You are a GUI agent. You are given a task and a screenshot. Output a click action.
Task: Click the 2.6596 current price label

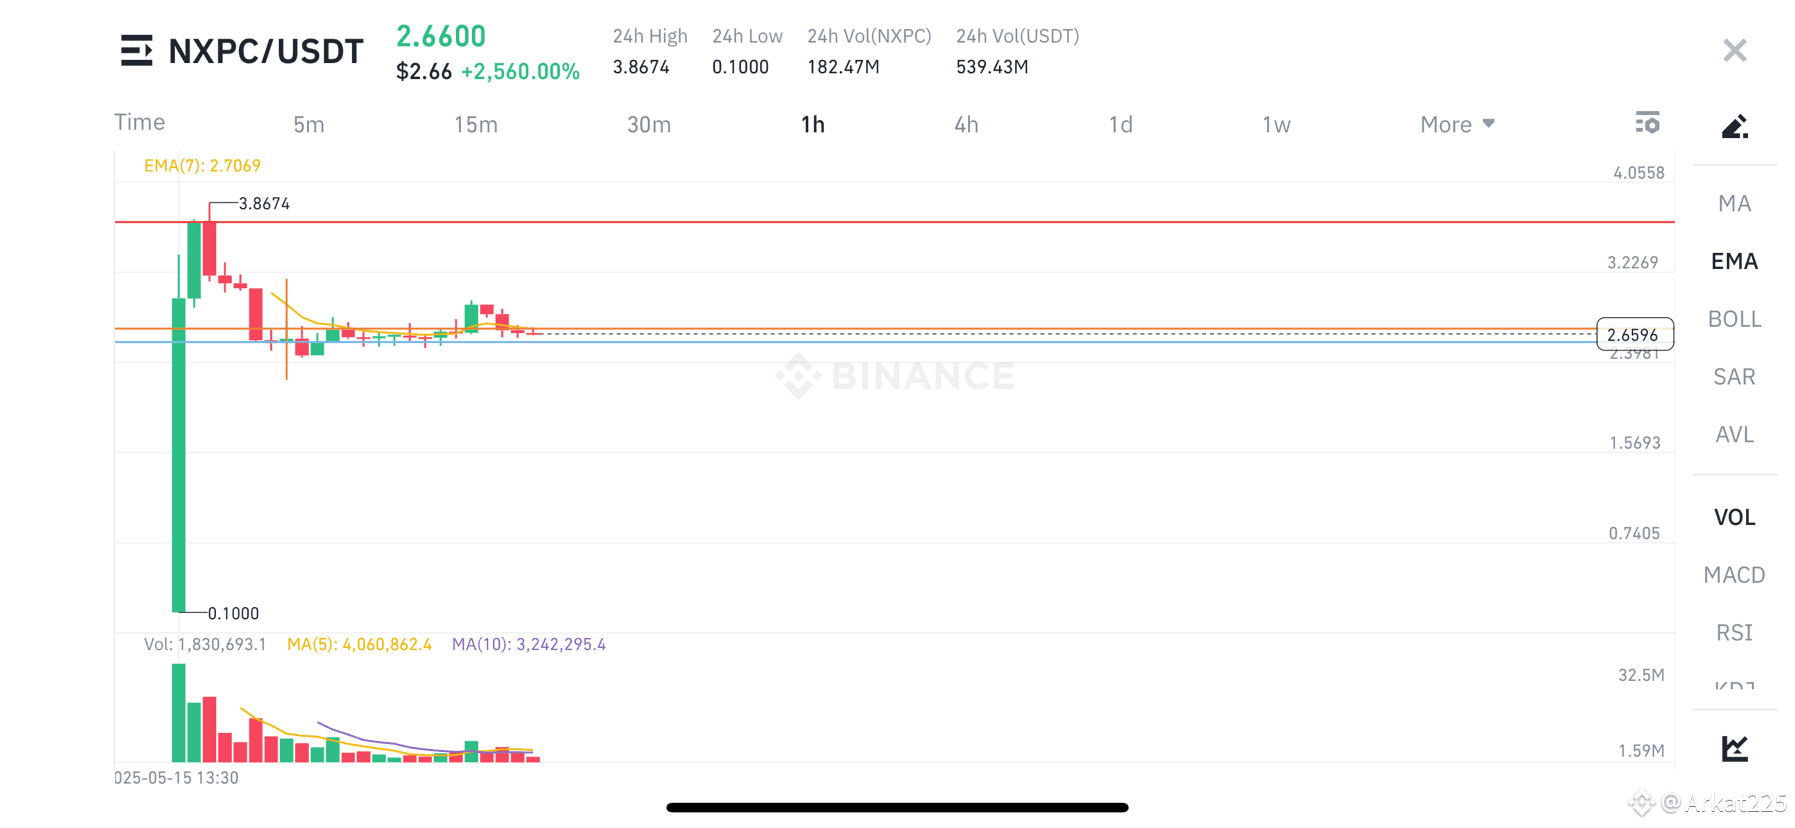click(1635, 335)
